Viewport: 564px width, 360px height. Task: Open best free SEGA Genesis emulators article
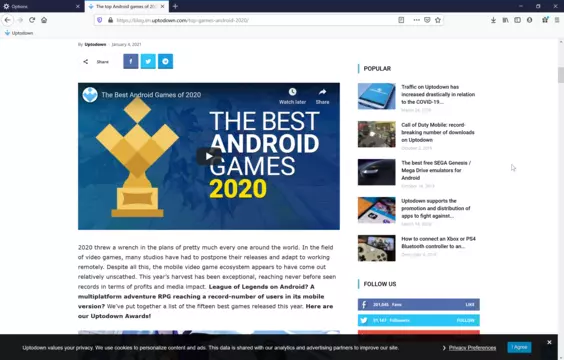(x=436, y=170)
